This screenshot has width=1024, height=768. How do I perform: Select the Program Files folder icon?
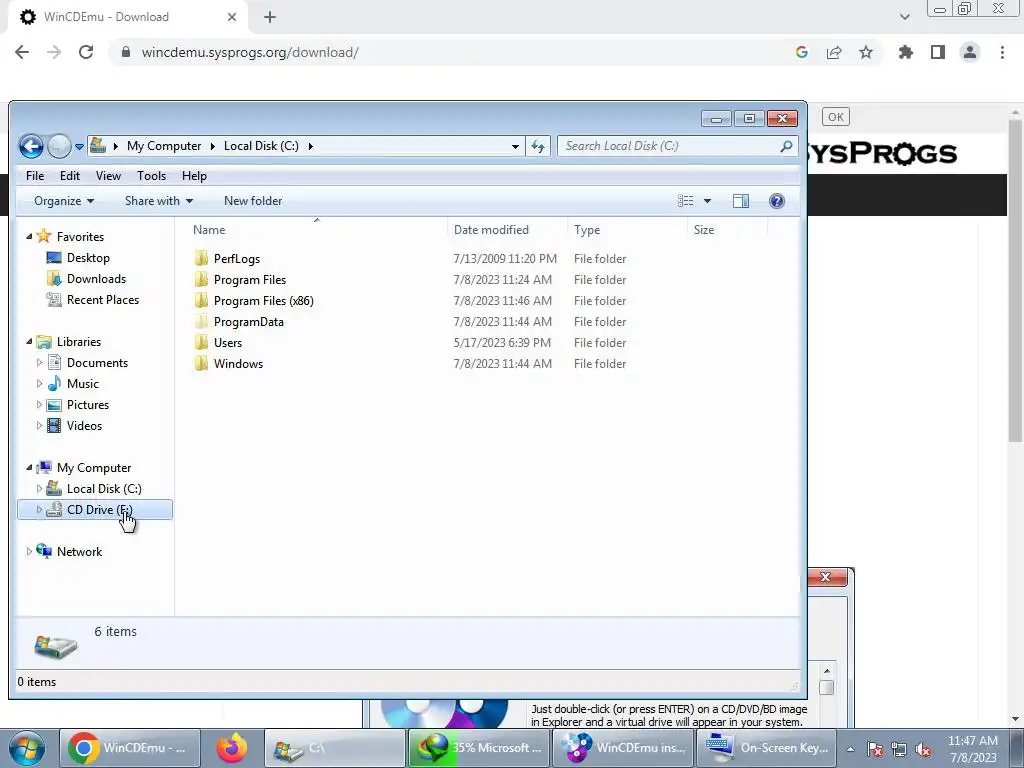pos(201,280)
